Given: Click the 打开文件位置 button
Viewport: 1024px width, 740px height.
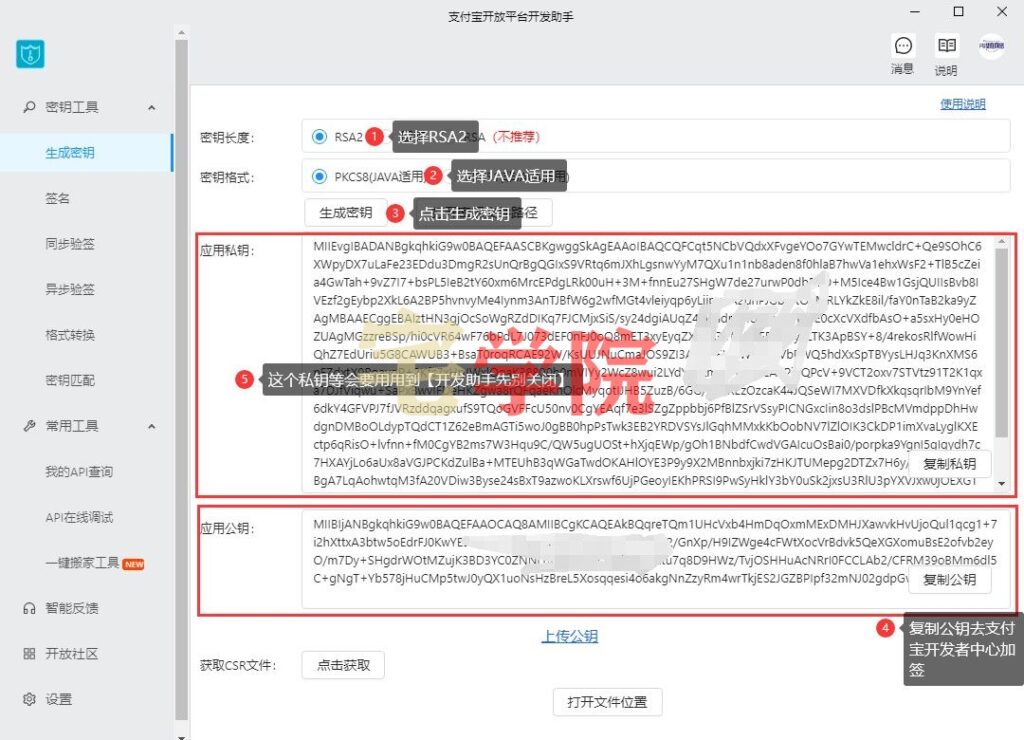Looking at the screenshot, I should tap(607, 702).
